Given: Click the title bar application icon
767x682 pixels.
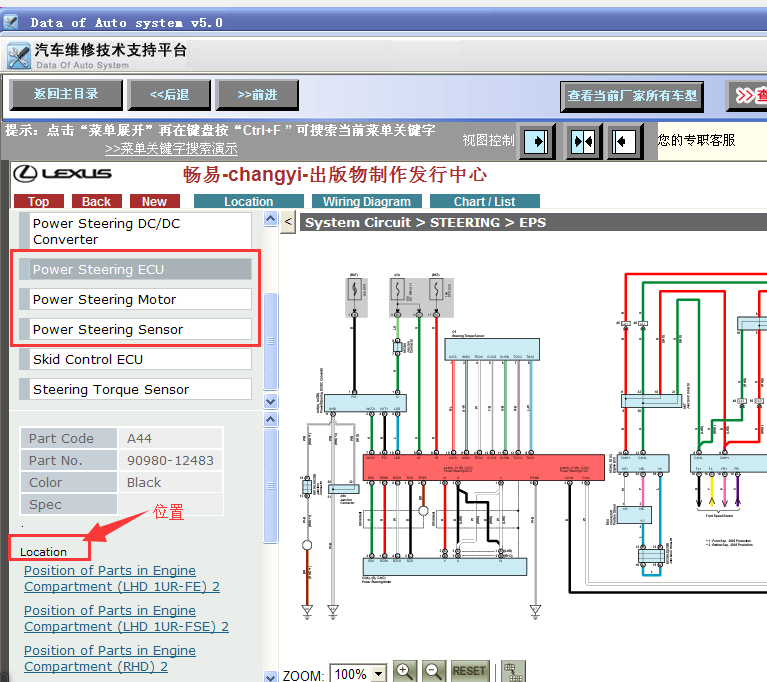Looking at the screenshot, I should click(x=10, y=23).
